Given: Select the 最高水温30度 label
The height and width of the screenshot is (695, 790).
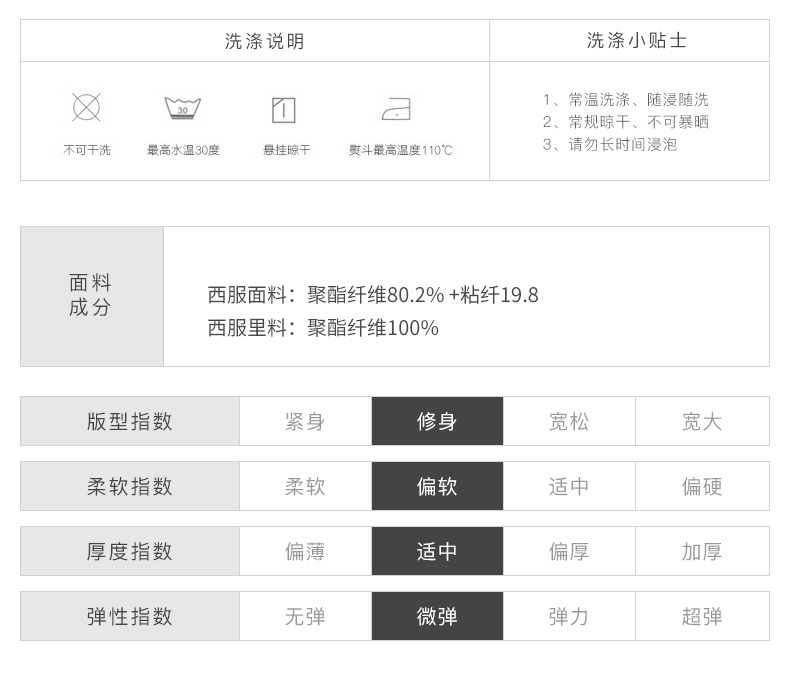Looking at the screenshot, I should (183, 150).
